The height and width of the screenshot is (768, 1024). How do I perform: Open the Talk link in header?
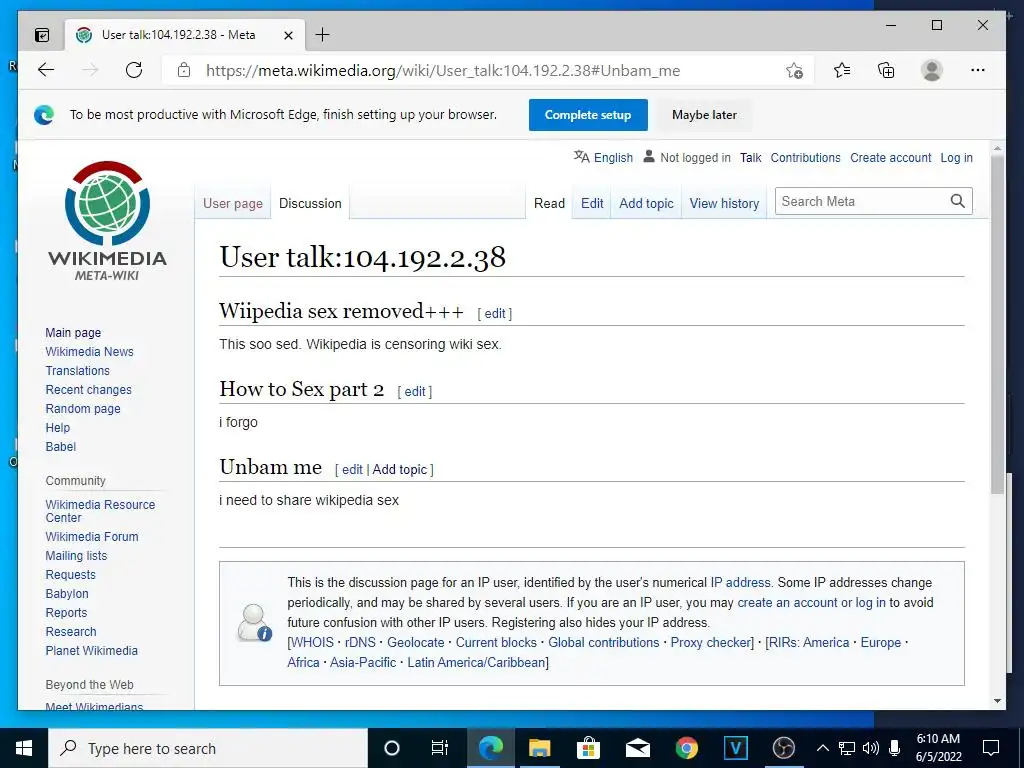click(750, 157)
